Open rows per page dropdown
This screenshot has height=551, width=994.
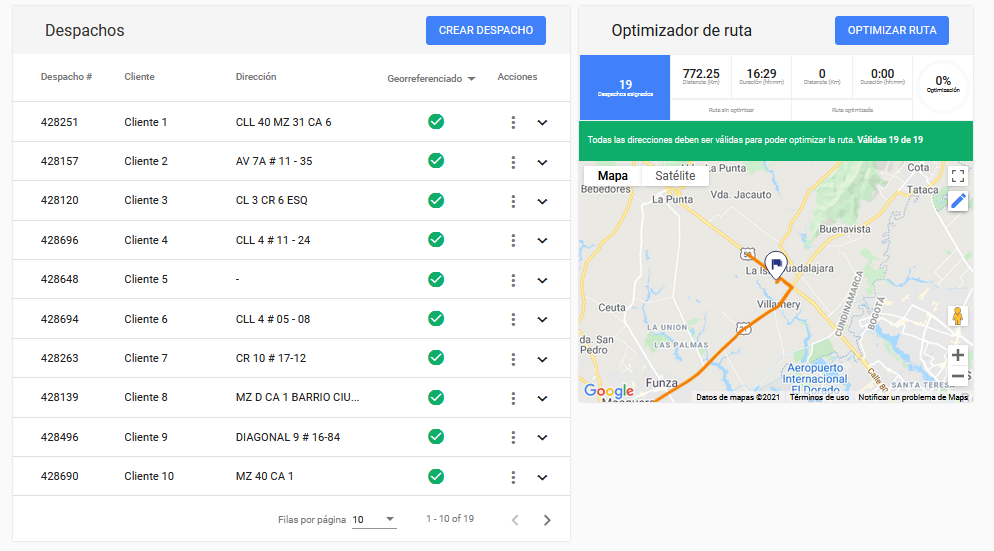pos(375,520)
